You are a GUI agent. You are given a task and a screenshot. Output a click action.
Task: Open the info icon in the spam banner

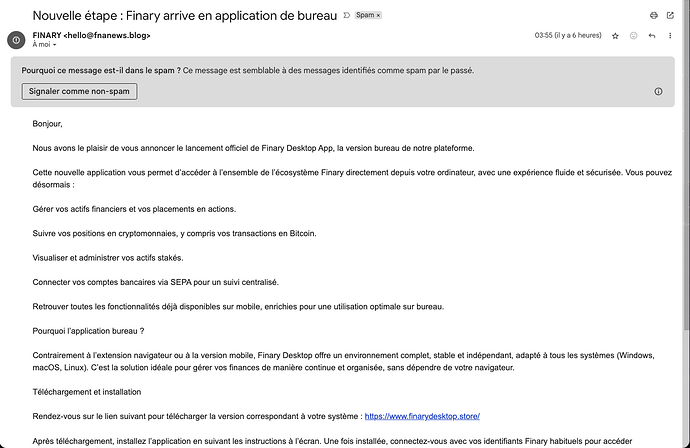[658, 92]
